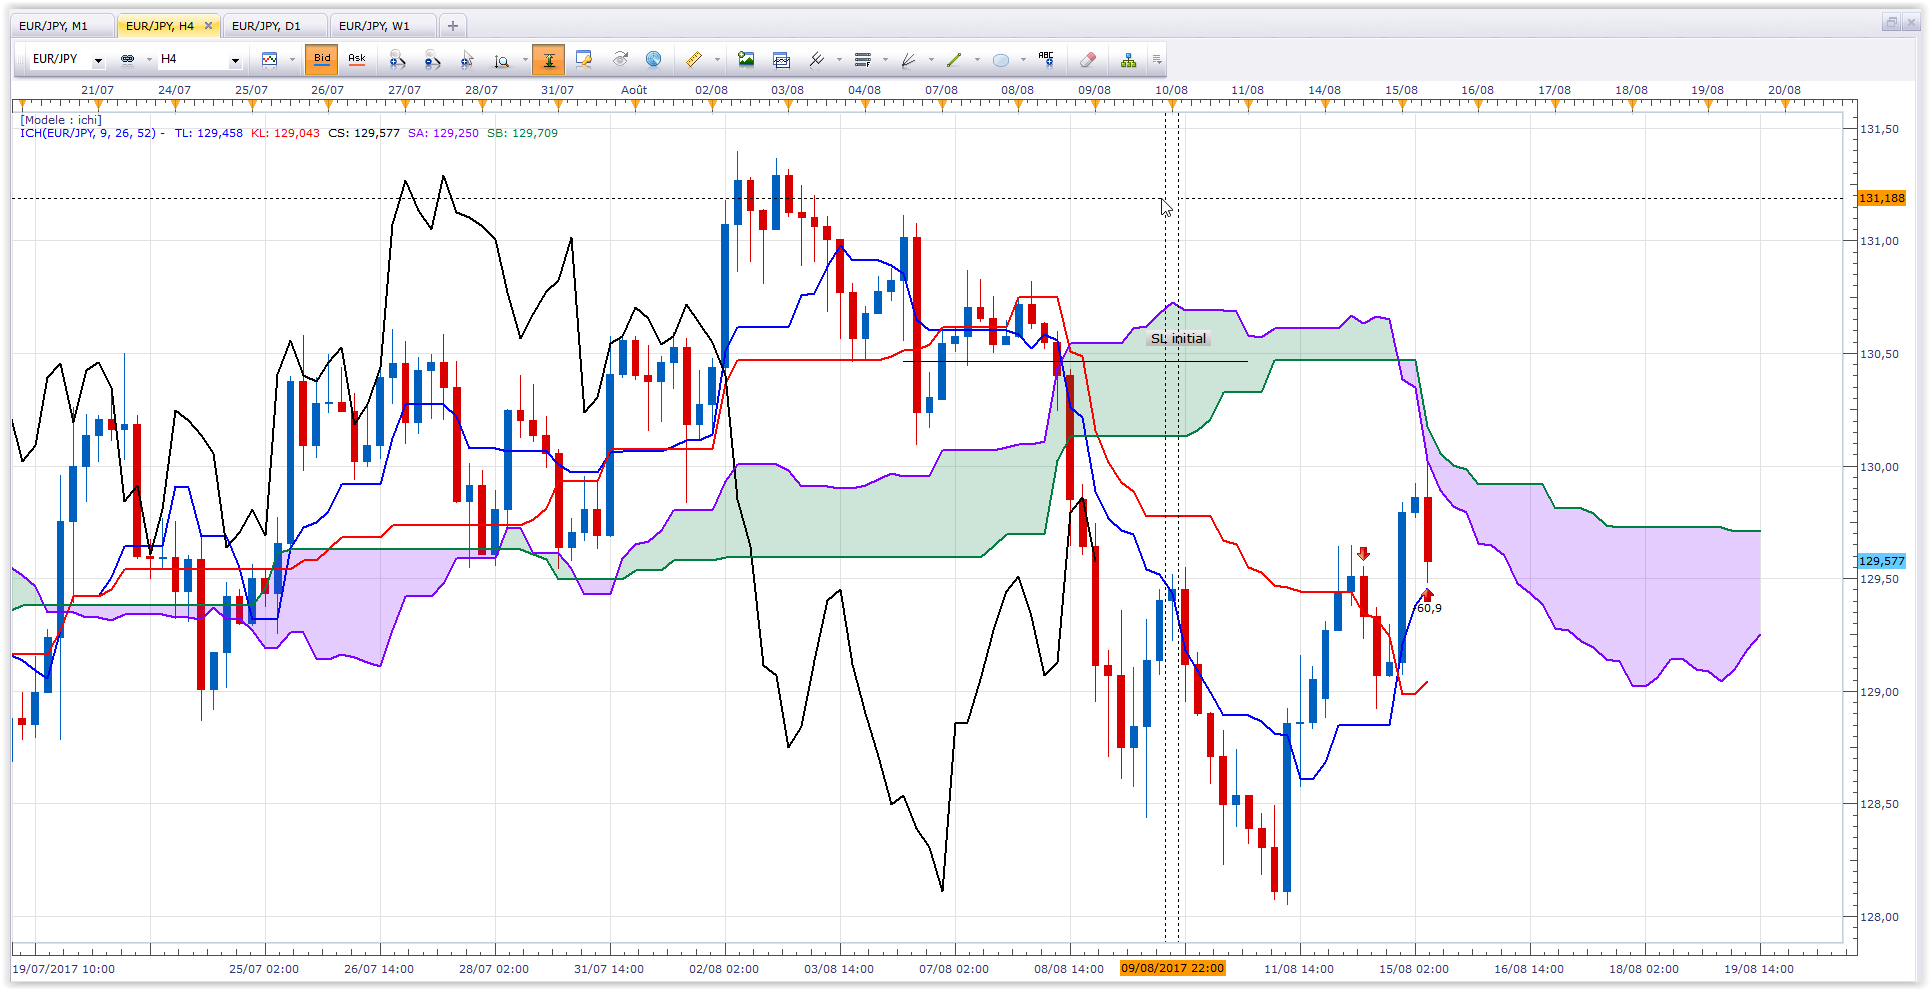1930x990 pixels.
Task: Click the KL: 129,043 value
Action: point(285,133)
